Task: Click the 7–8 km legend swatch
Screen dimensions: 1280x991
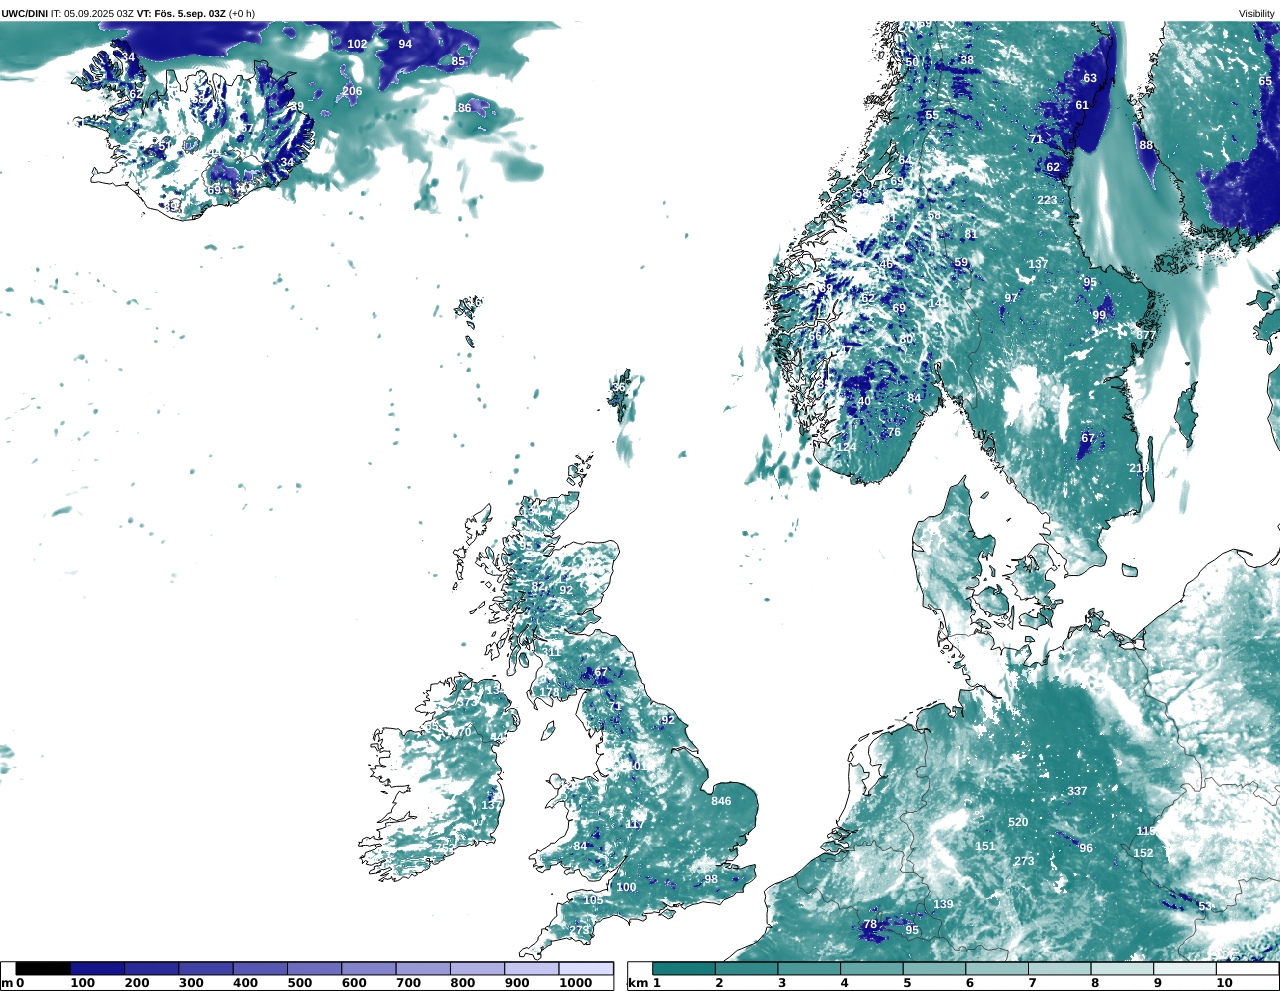Action: [1059, 968]
